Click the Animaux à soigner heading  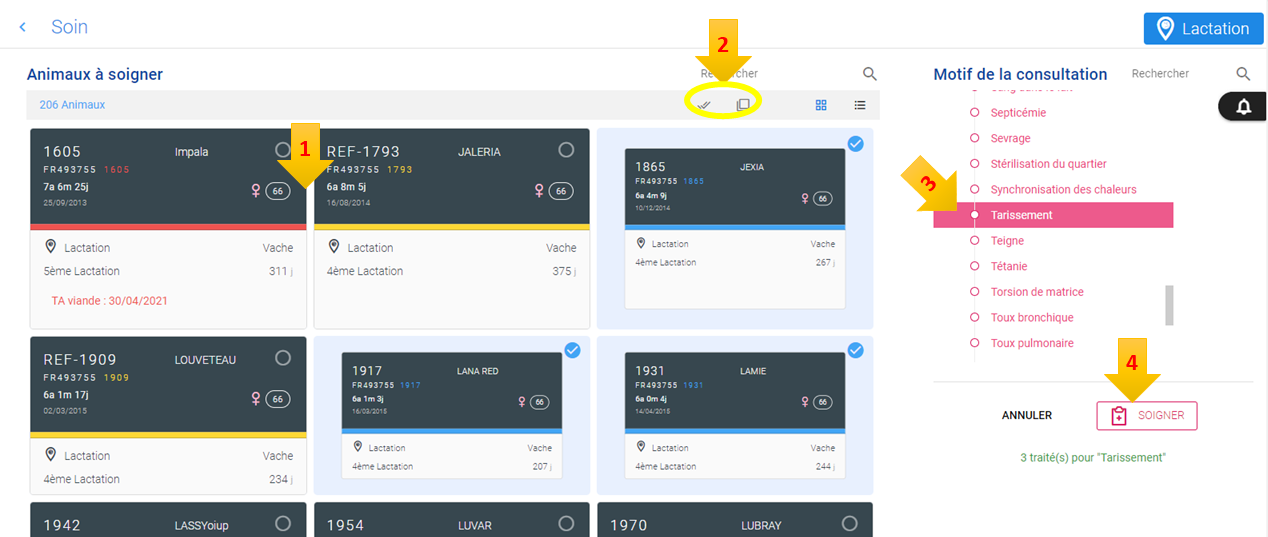[95, 74]
